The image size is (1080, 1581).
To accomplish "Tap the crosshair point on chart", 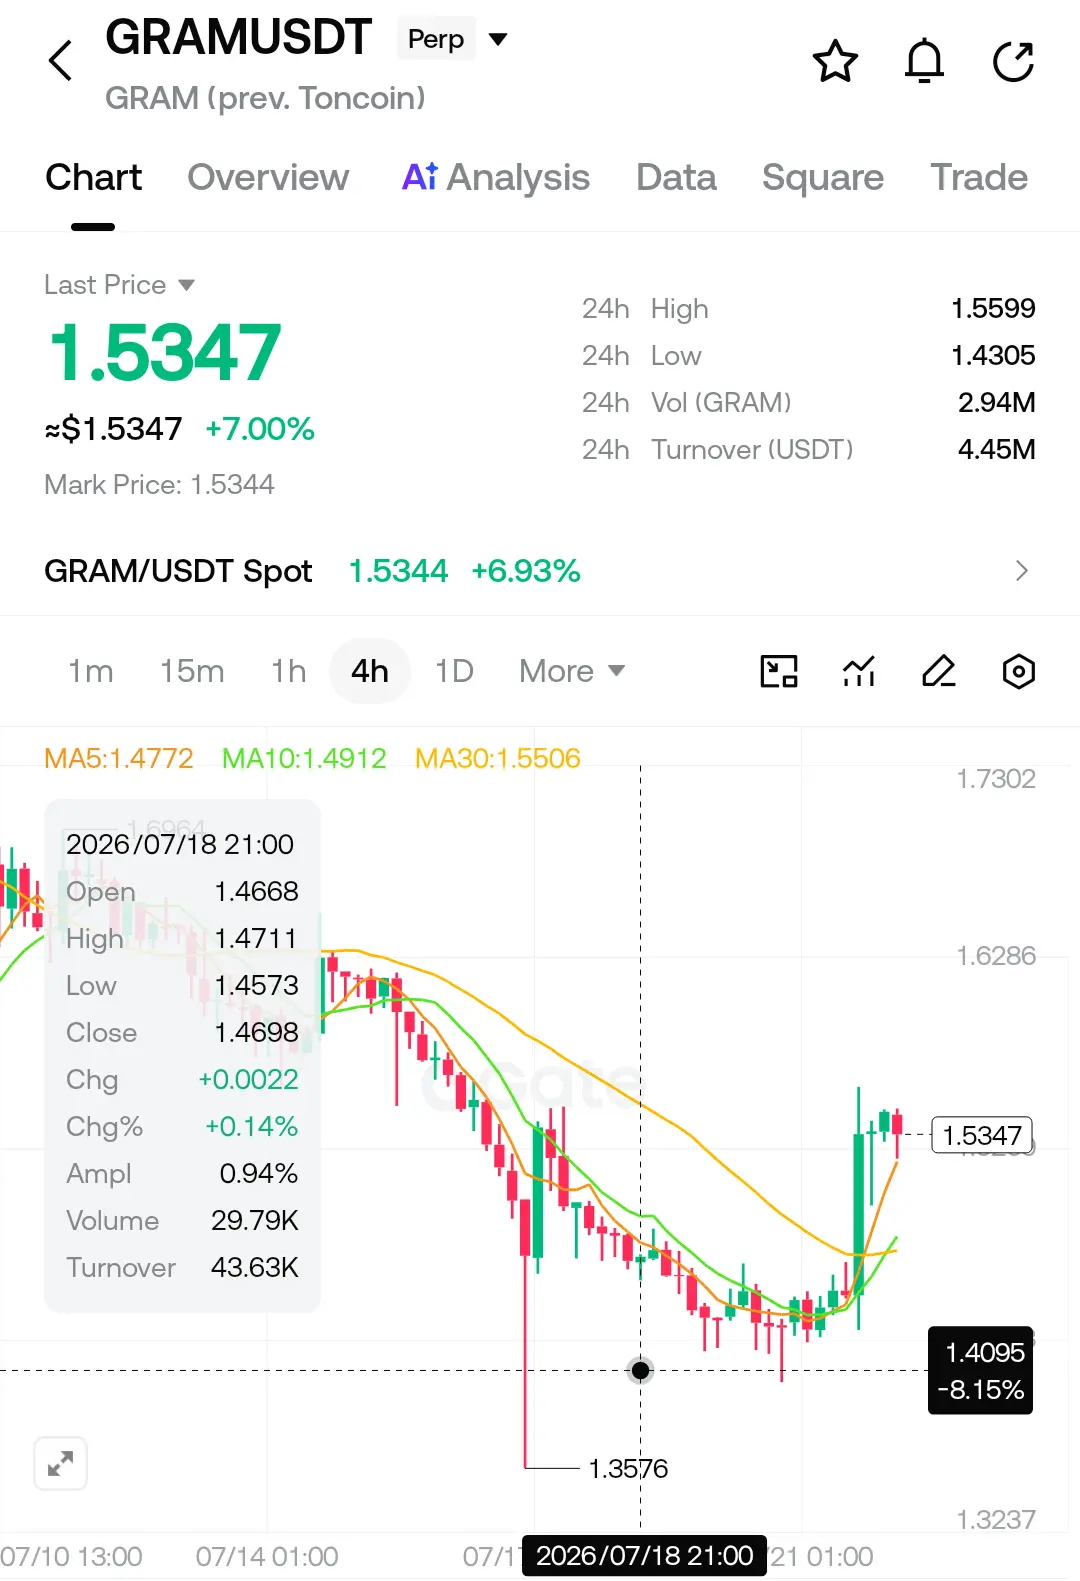I will tap(641, 1370).
